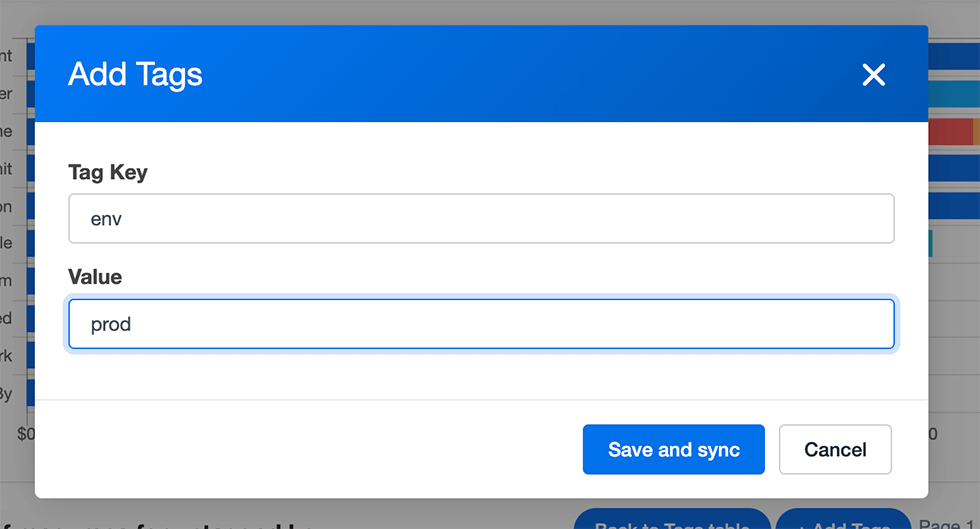Cancel the Add Tags dialog
980x529 pixels.
[x=835, y=450]
